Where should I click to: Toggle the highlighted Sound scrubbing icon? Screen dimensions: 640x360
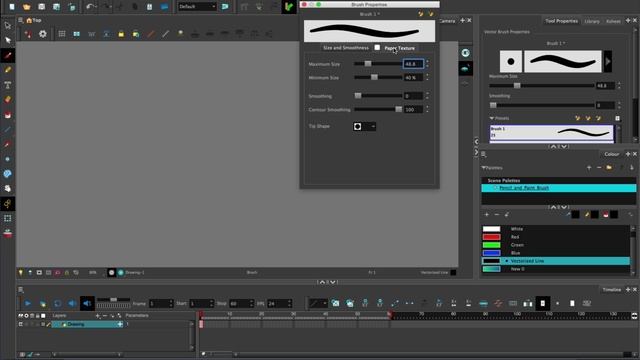tap(87, 303)
